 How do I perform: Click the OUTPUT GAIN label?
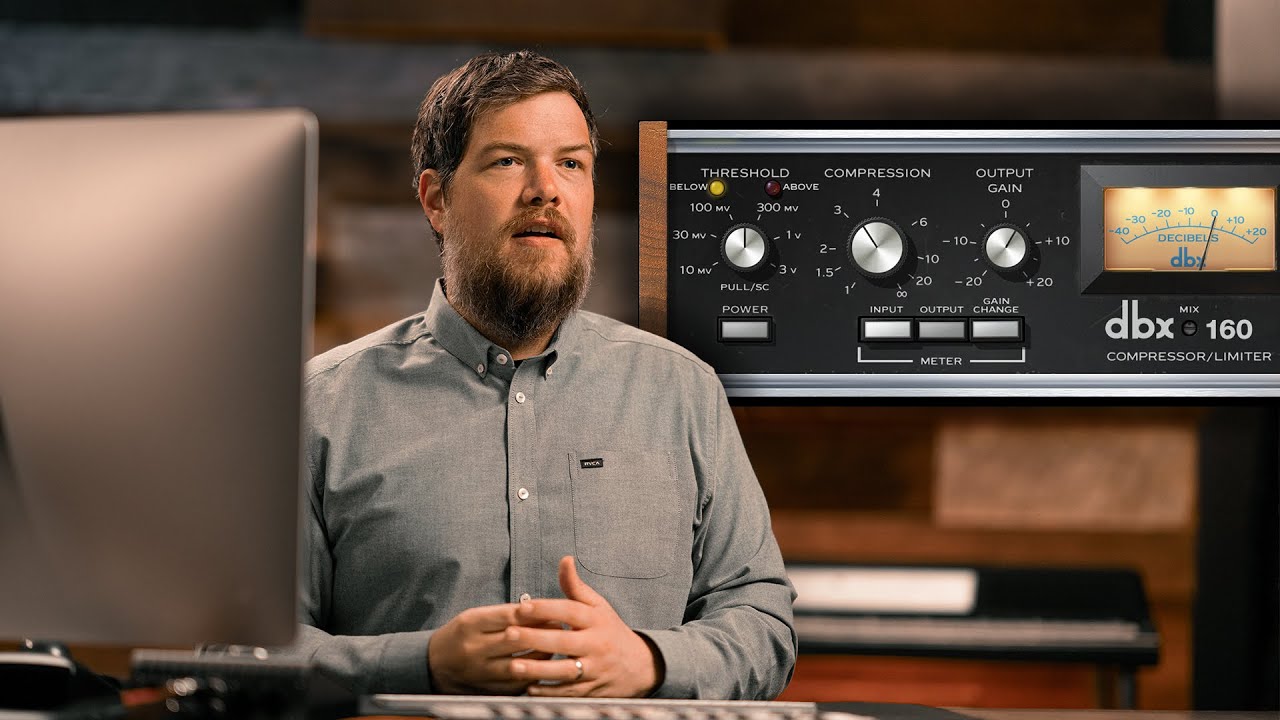[x=1005, y=180]
